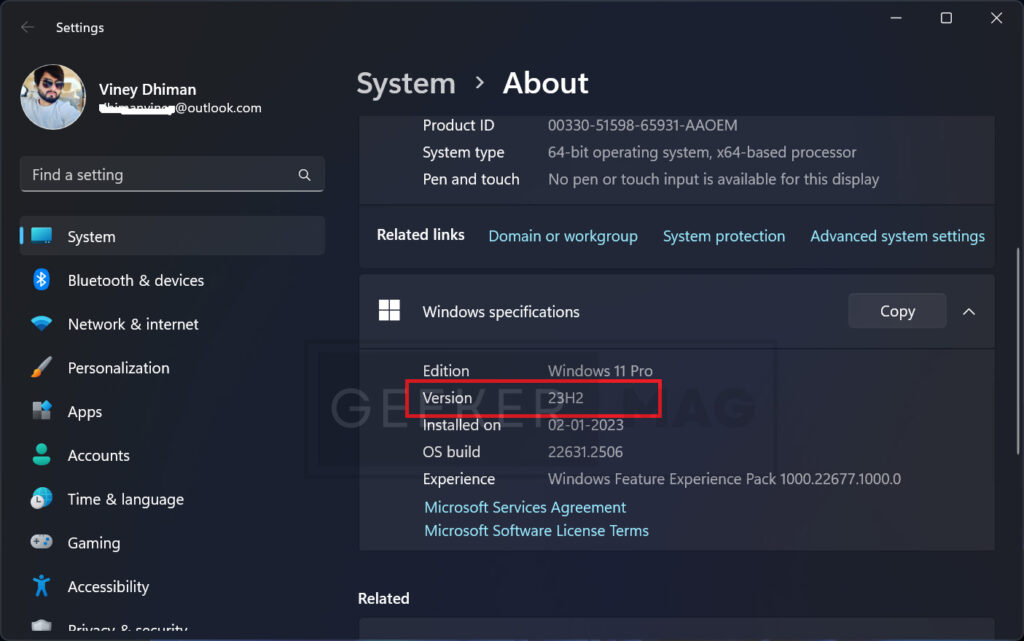This screenshot has height=641, width=1024.
Task: Click the System breadcrumb in the header
Action: [x=406, y=84]
